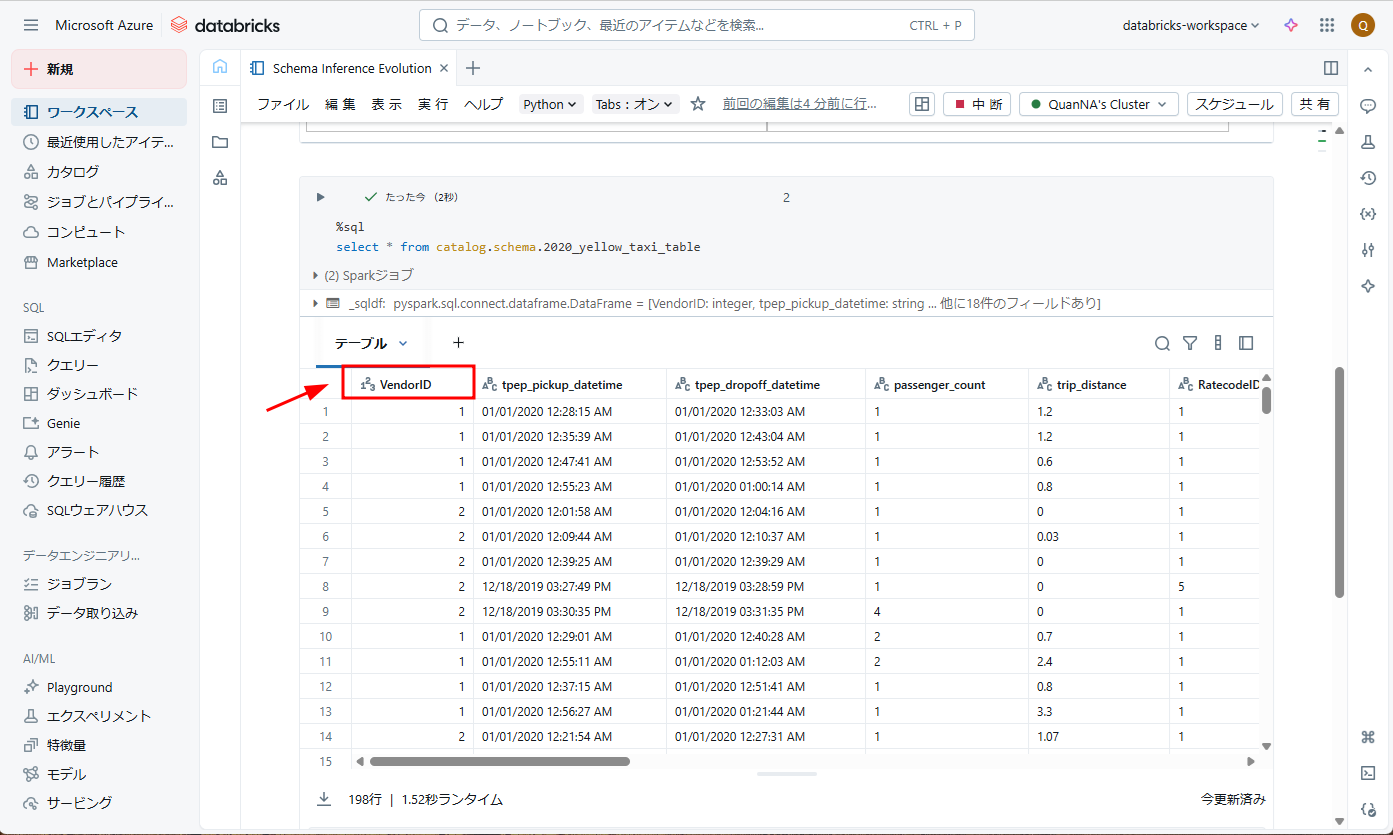This screenshot has height=835, width=1393.
Task: Toggle the results table side panel icon
Action: (x=1246, y=343)
